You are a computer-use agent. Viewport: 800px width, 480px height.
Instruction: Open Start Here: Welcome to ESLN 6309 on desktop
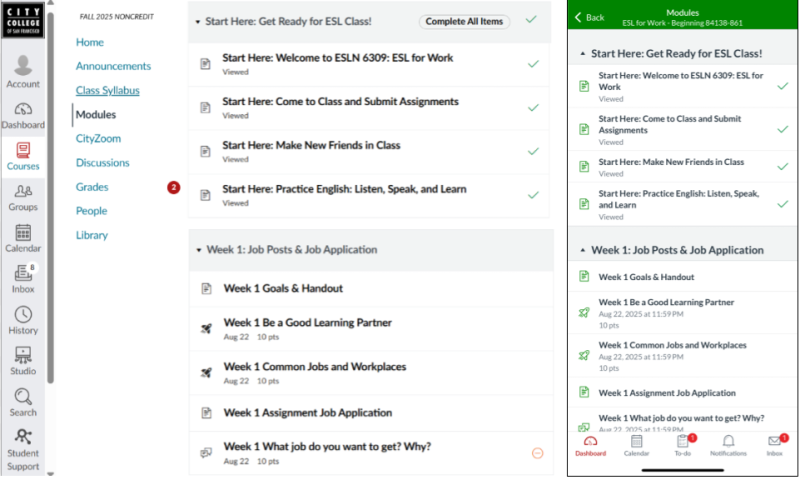(x=337, y=58)
